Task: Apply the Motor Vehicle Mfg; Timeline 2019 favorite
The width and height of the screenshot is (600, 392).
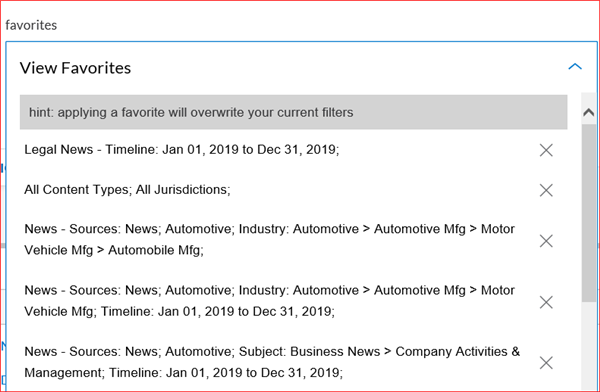Action: (x=269, y=301)
